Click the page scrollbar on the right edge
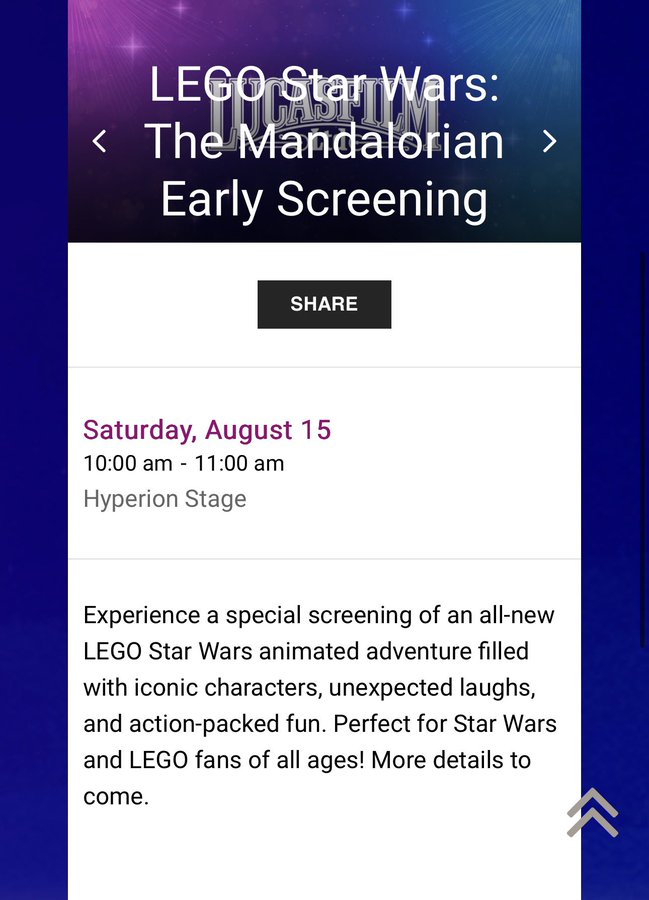 coord(643,450)
